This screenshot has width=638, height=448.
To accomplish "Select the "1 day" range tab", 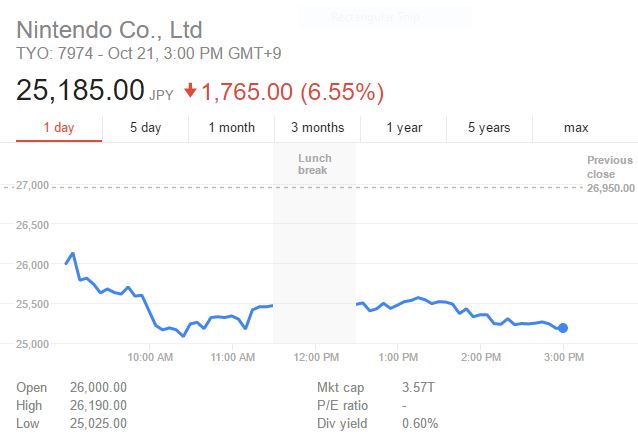I will [x=58, y=127].
